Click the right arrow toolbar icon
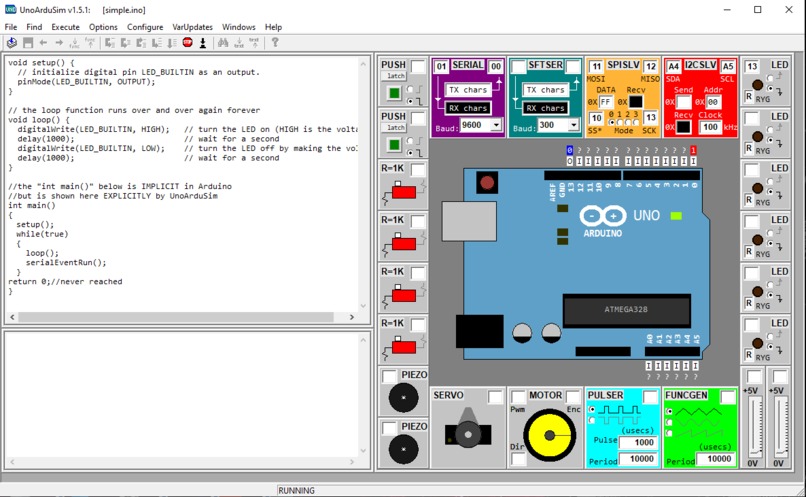The height and width of the screenshot is (497, 806). coord(59,43)
